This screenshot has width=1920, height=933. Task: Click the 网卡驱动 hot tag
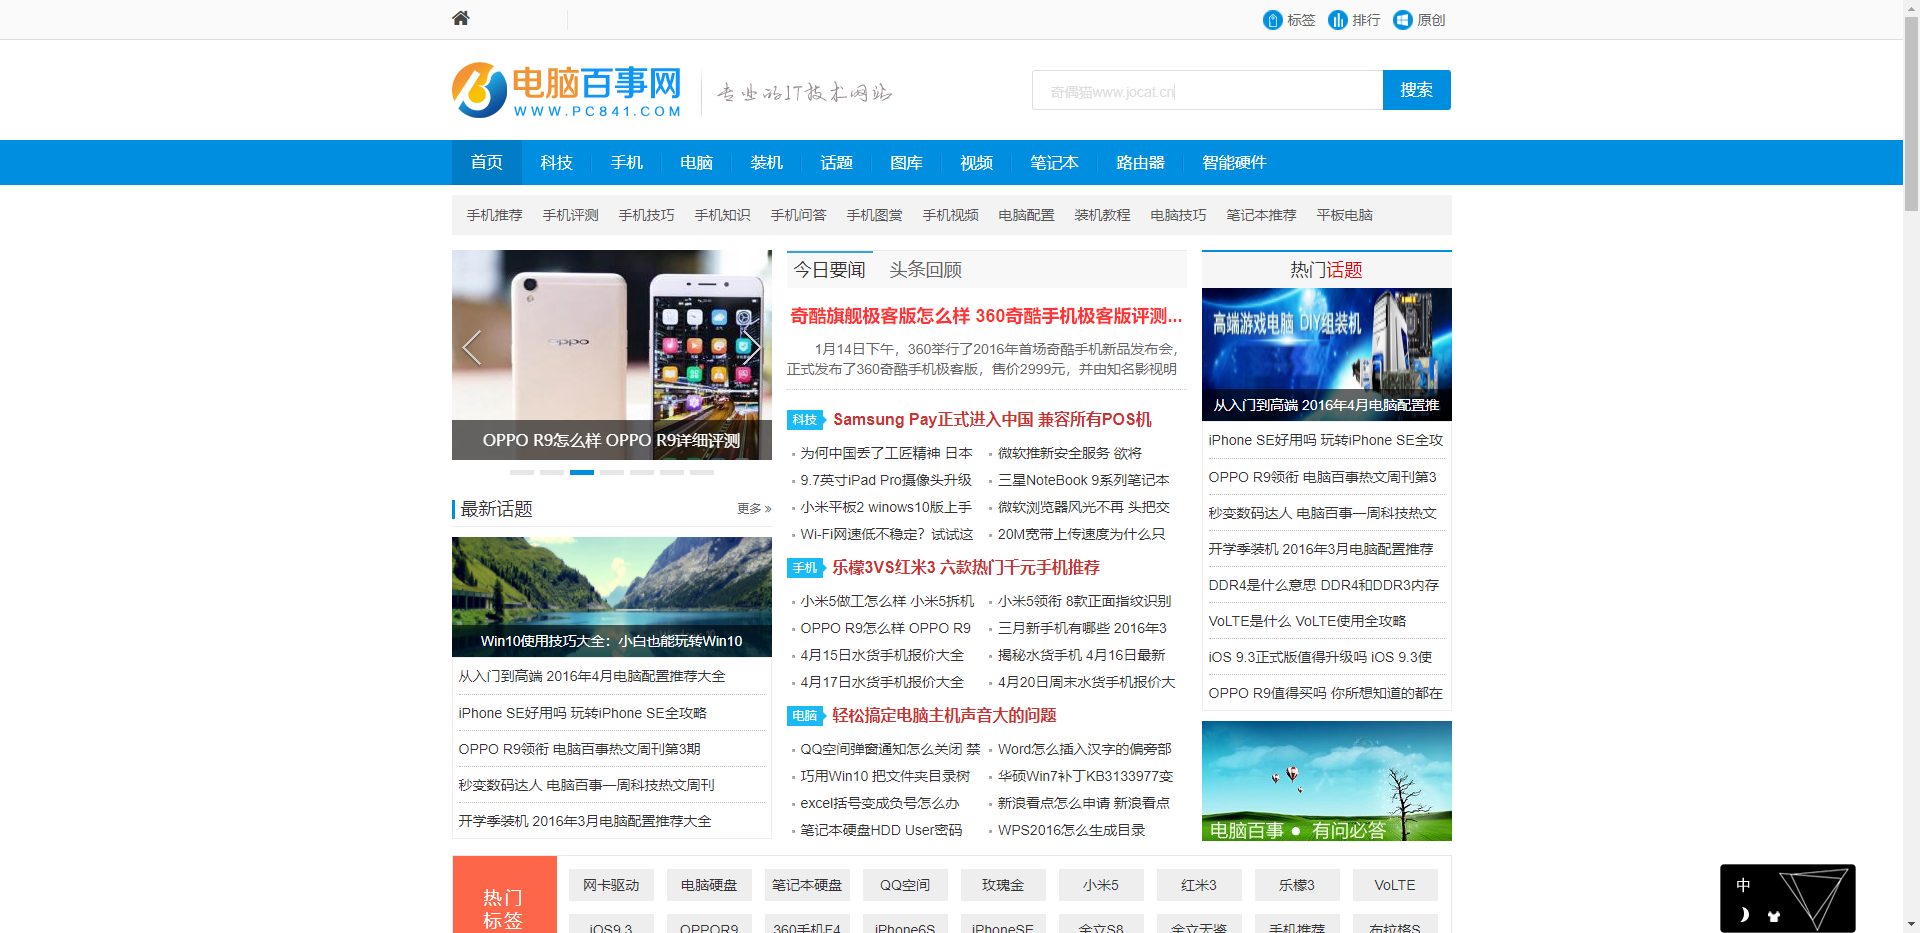(611, 885)
